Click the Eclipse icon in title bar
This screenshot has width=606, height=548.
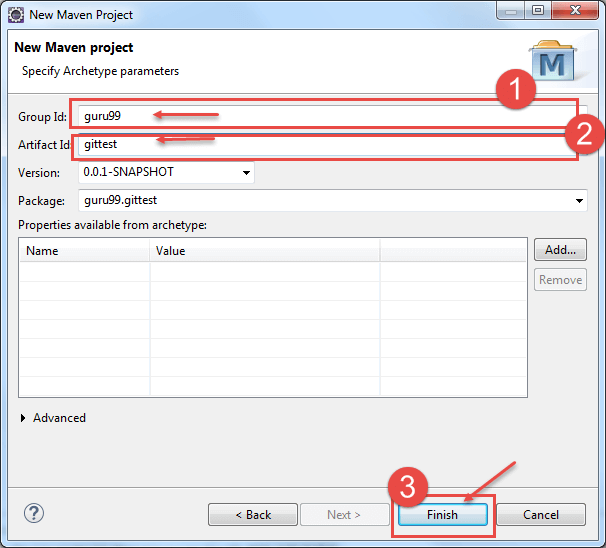(x=16, y=15)
